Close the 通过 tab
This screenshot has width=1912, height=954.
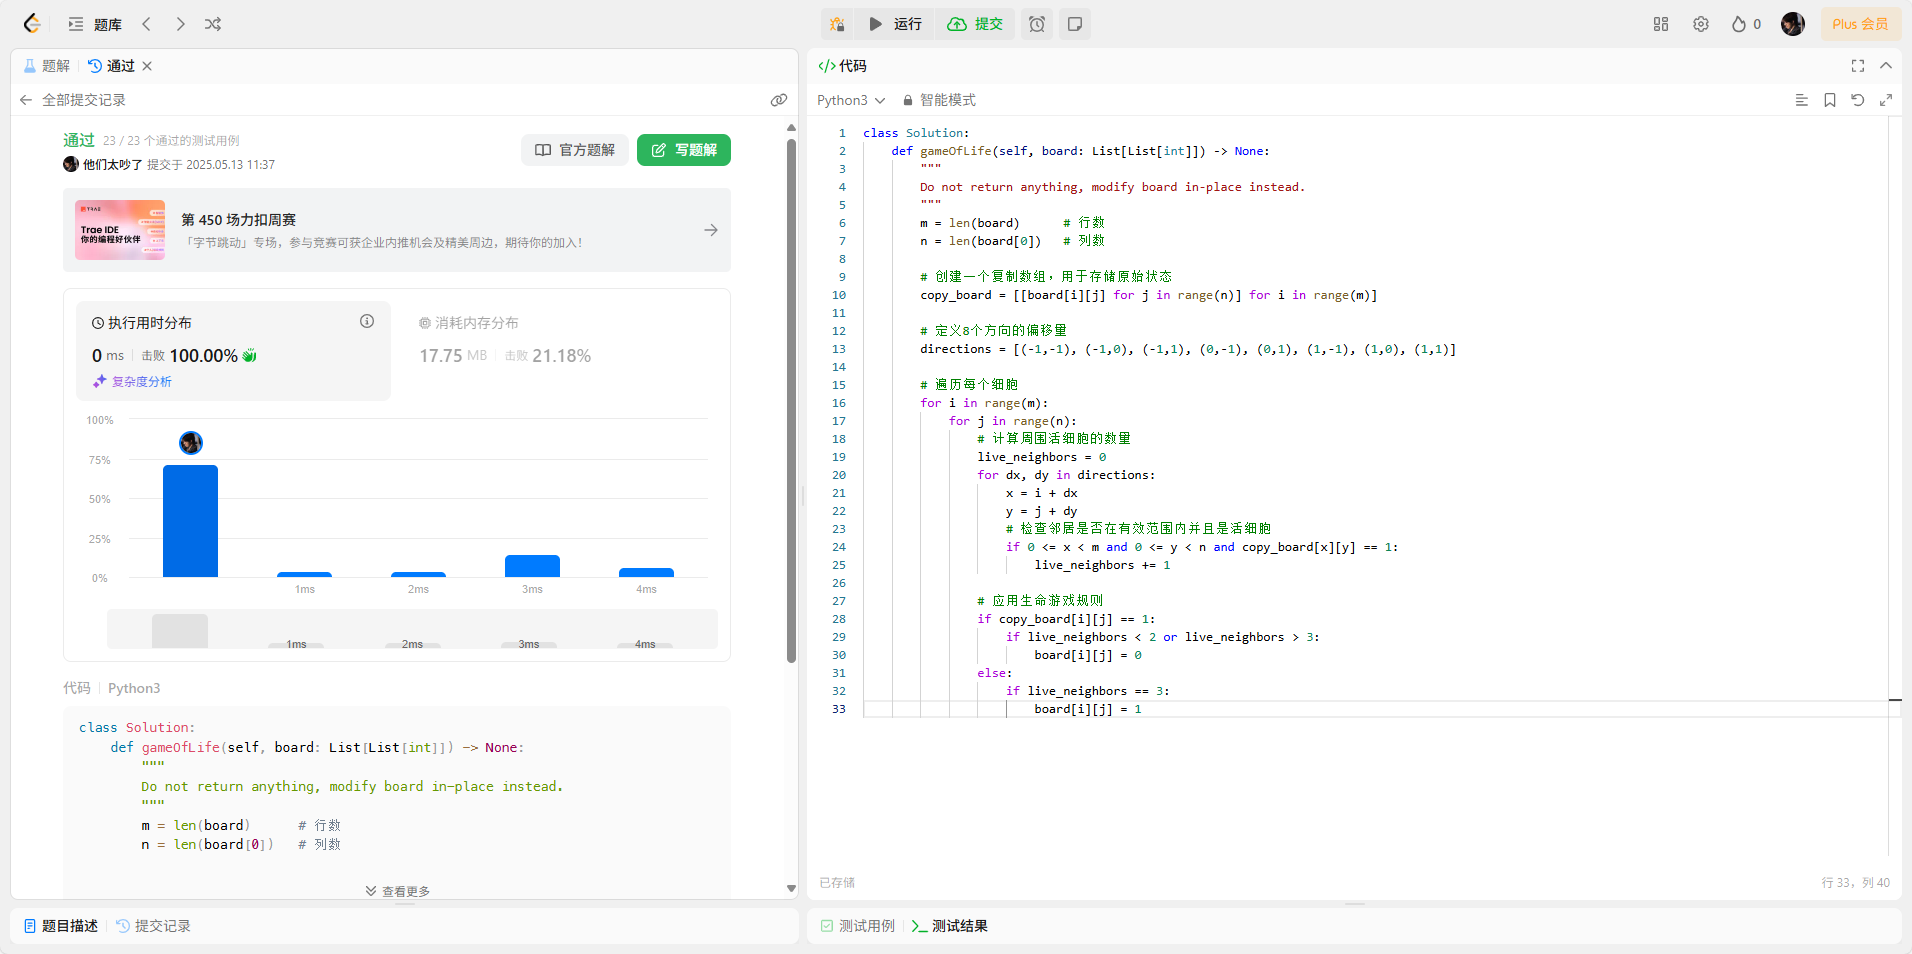147,66
